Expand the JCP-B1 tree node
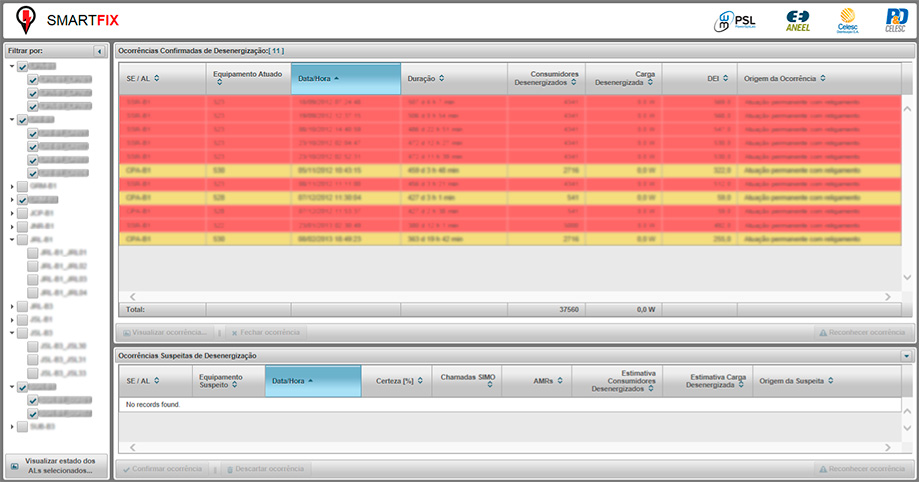 [x=11, y=213]
